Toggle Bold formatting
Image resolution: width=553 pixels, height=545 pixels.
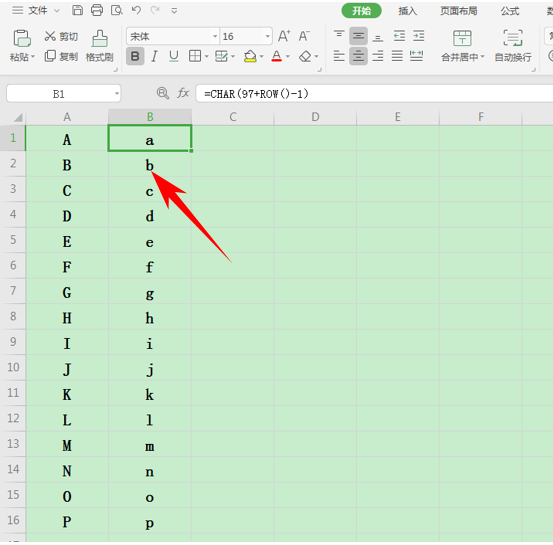point(135,56)
